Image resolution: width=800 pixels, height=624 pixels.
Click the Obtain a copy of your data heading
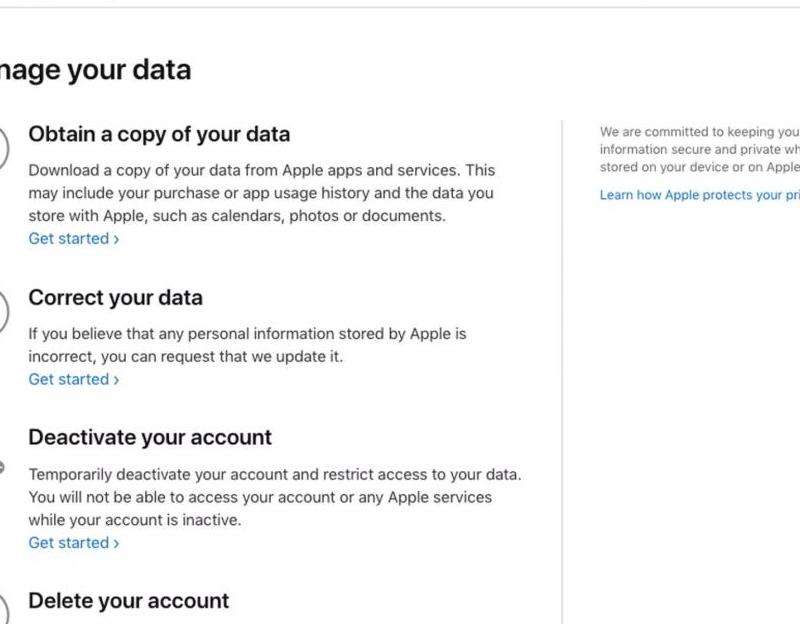click(x=159, y=134)
